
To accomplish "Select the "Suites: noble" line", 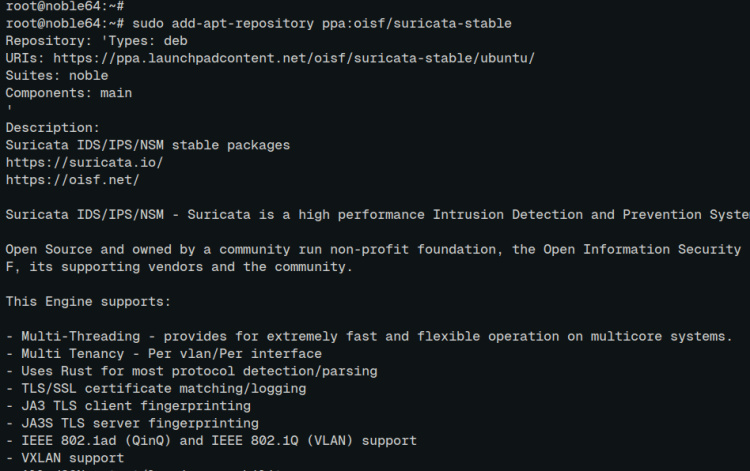I will coord(57,75).
